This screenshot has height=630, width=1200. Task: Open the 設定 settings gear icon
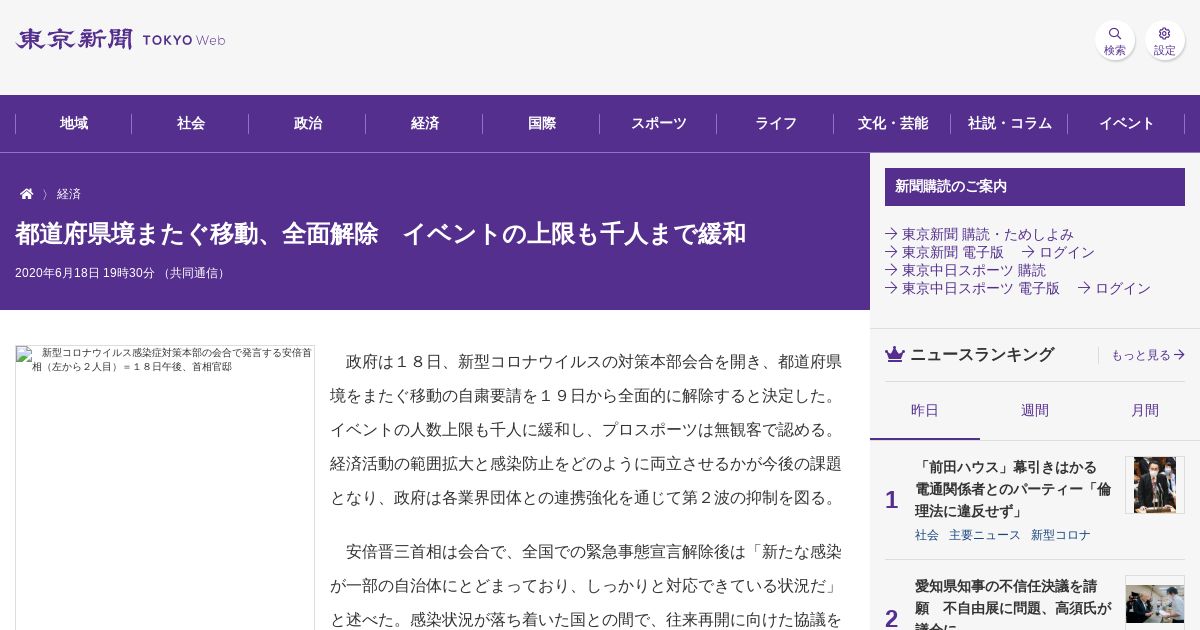(x=1164, y=40)
